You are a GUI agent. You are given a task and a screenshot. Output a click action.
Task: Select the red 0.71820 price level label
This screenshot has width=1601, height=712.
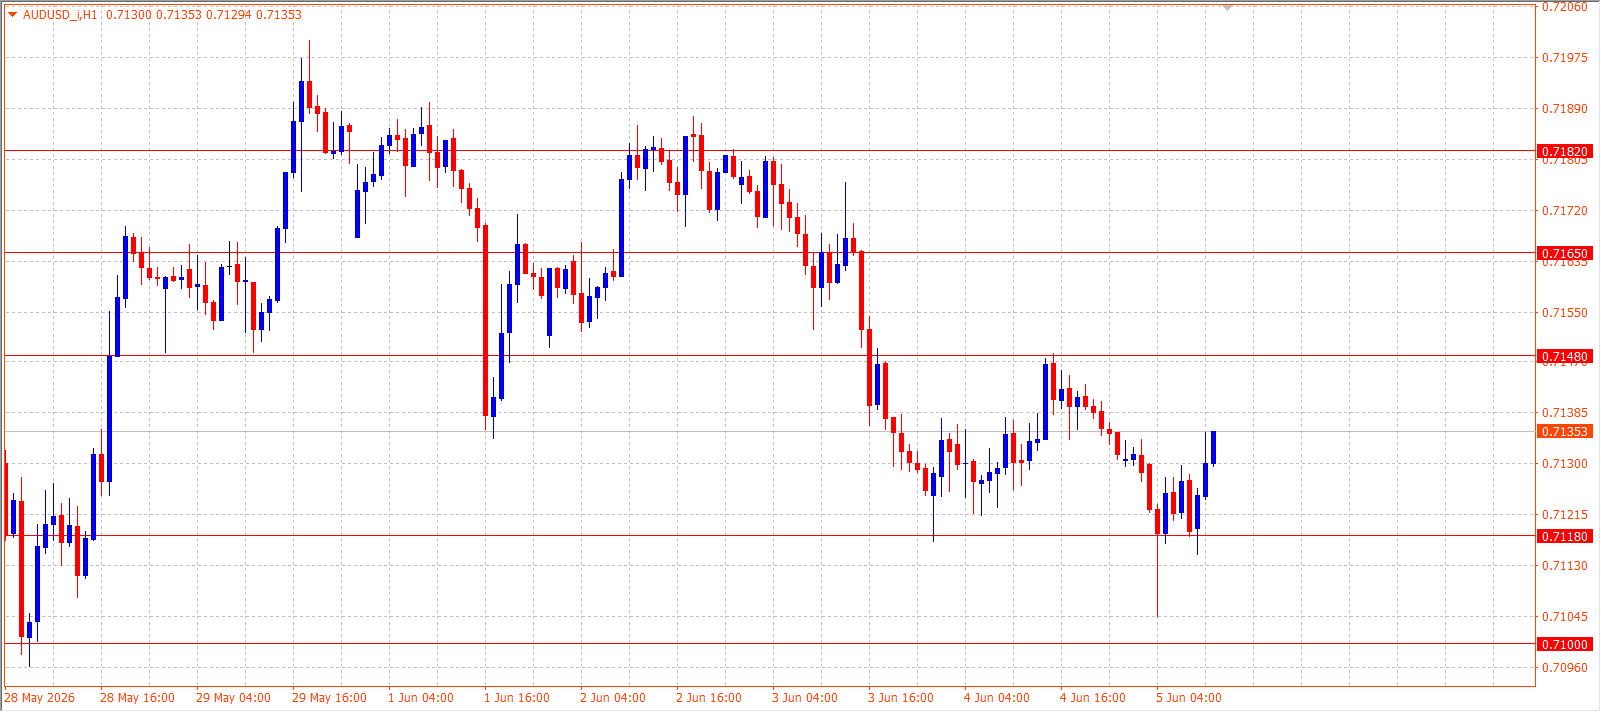pyautogui.click(x=1564, y=152)
